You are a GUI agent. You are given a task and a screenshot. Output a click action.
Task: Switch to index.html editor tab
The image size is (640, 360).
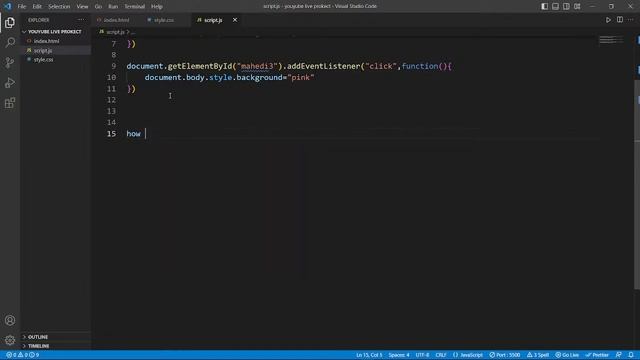(x=116, y=20)
